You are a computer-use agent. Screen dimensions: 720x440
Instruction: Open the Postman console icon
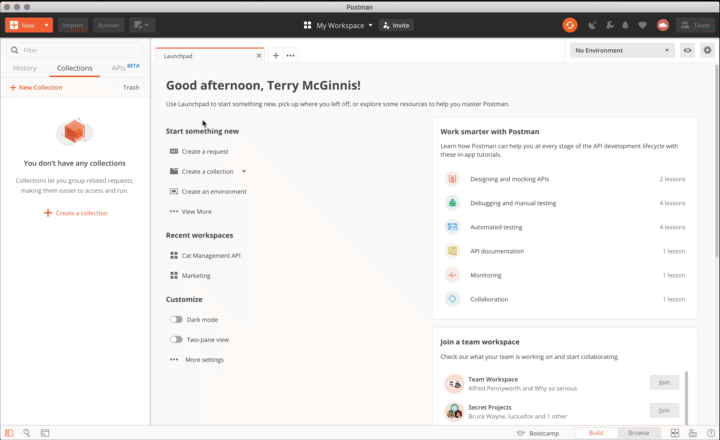[45, 433]
